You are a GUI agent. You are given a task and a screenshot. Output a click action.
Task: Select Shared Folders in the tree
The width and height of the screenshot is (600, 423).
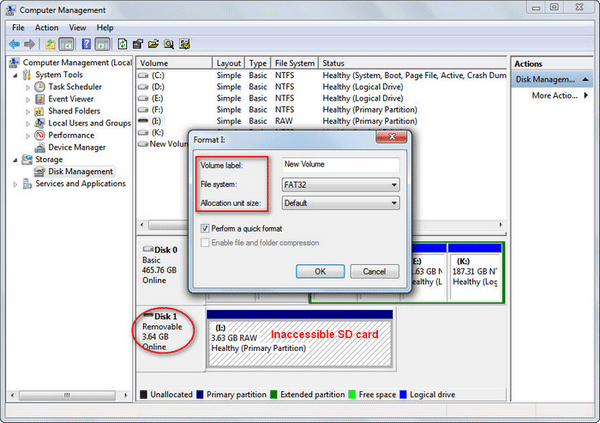[74, 111]
